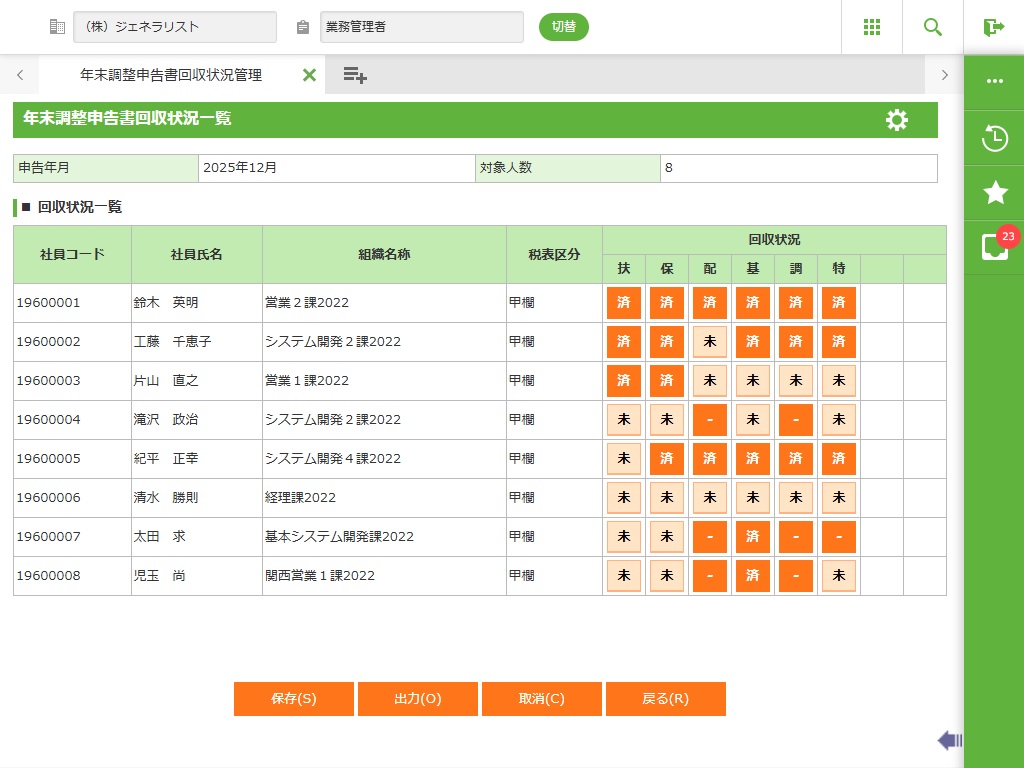Viewport: 1024px width, 768px height.
Task: Toggle 扶 status for 鈴木 英明
Action: (x=624, y=303)
